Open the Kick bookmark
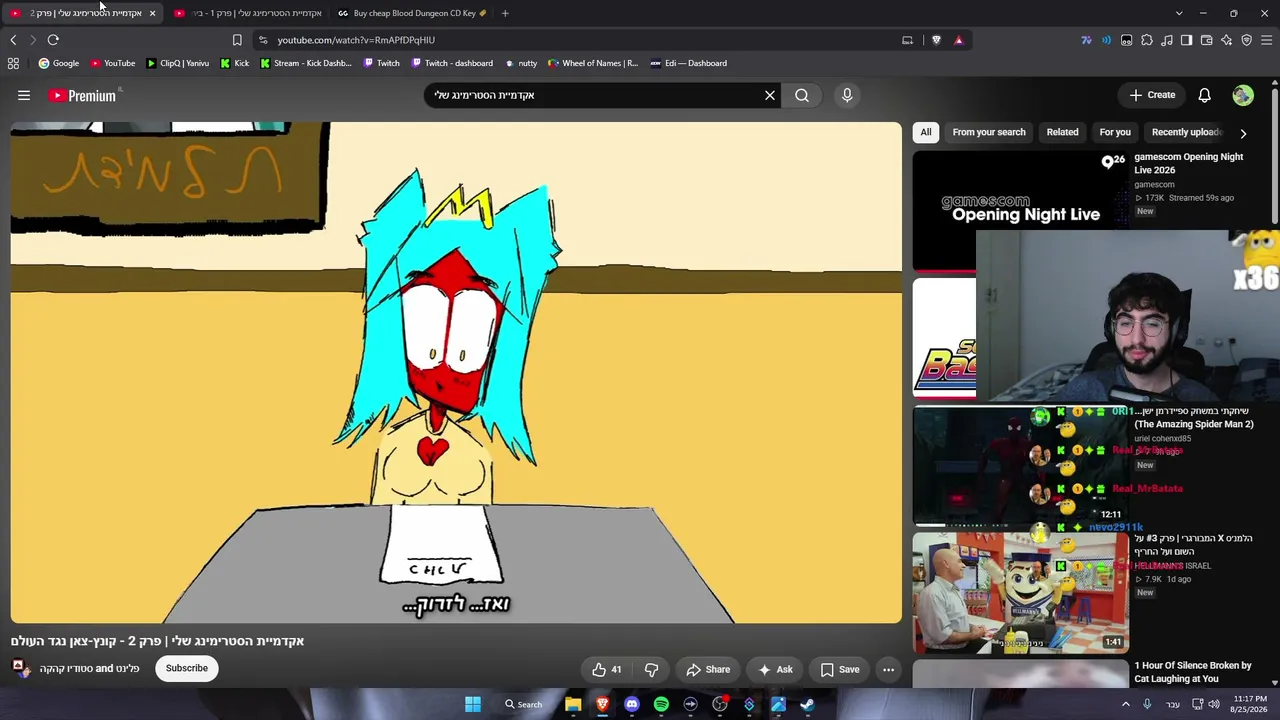Viewport: 1280px width, 720px height. (234, 63)
